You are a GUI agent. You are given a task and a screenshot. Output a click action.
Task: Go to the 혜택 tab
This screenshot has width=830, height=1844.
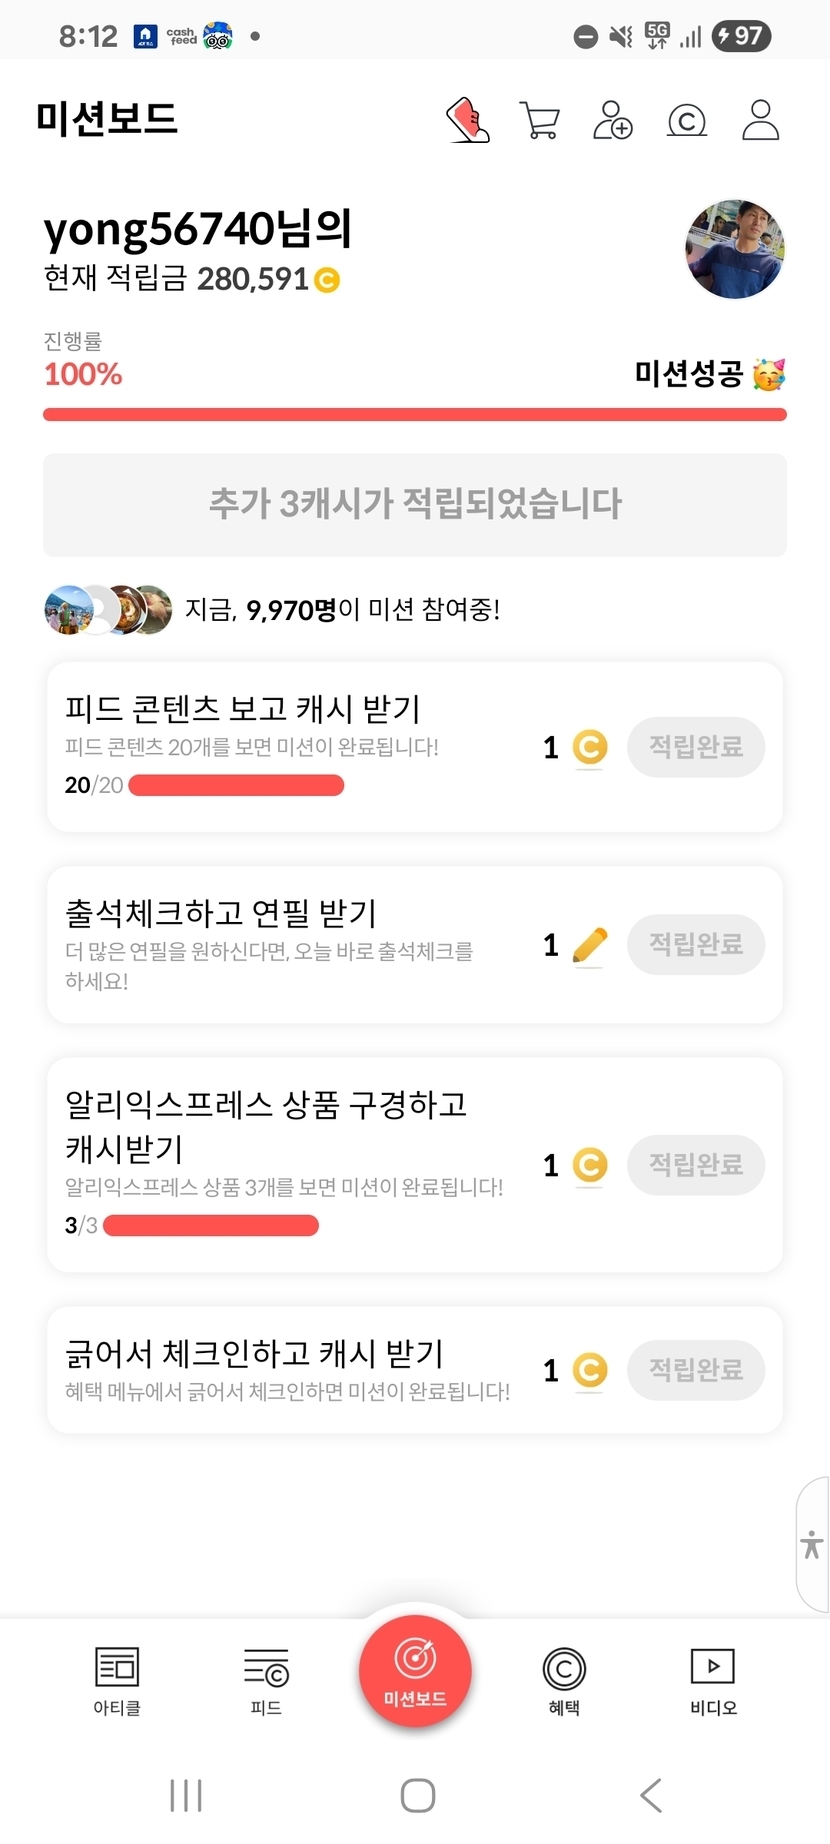coord(564,1682)
